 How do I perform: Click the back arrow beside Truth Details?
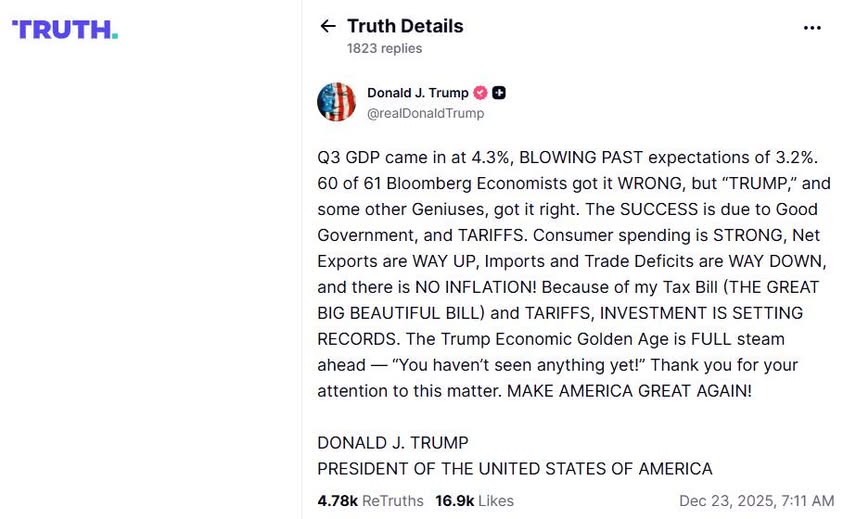[x=328, y=27]
